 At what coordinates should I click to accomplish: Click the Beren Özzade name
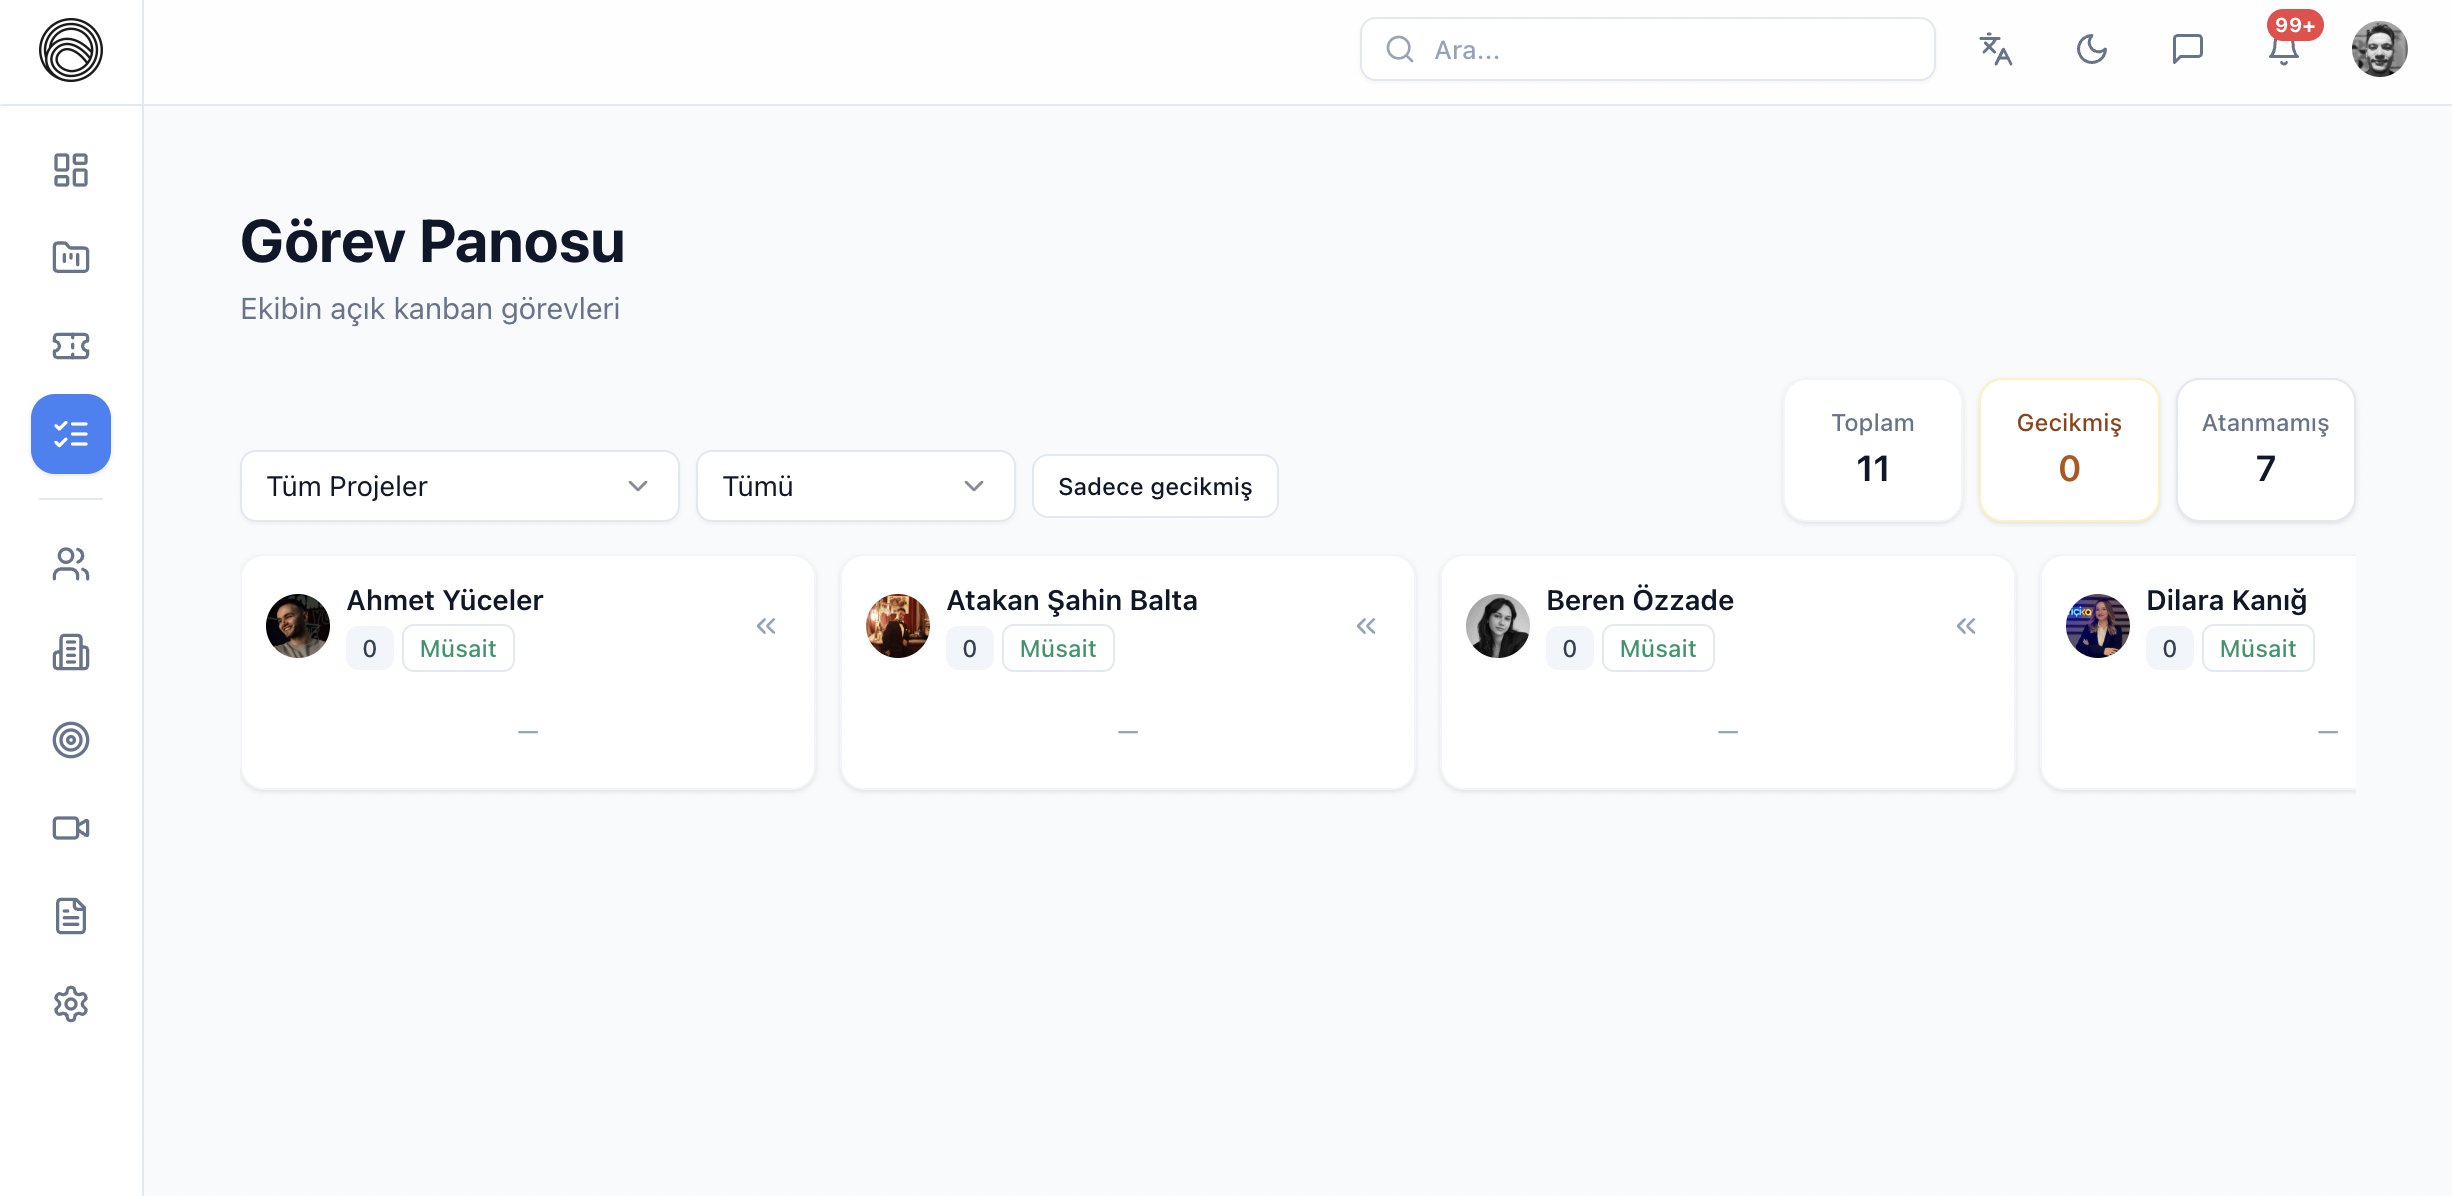coord(1640,600)
